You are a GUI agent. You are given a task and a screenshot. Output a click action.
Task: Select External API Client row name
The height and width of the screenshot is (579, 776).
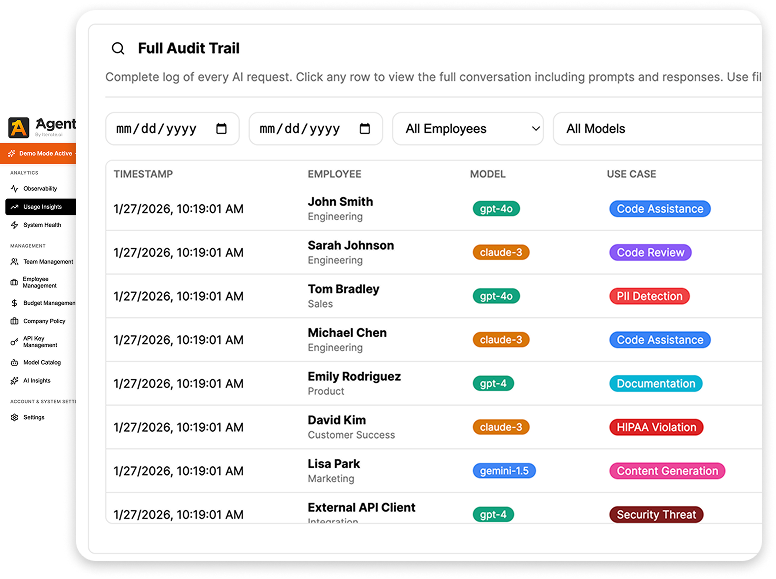(361, 507)
